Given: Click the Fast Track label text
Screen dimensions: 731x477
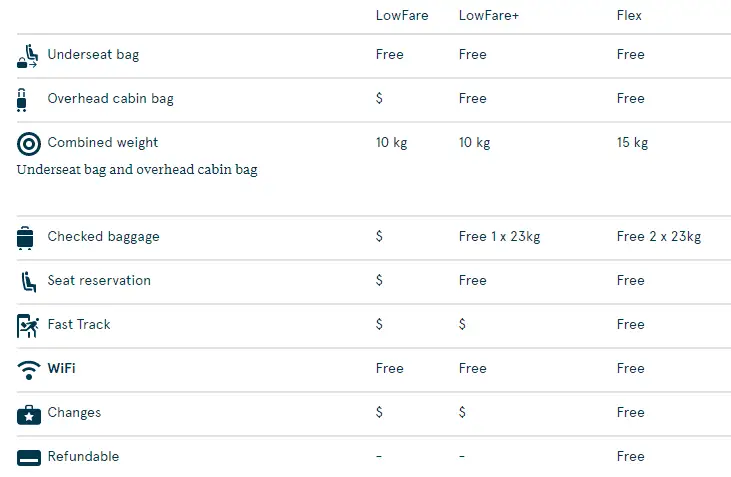Looking at the screenshot, I should (79, 324).
